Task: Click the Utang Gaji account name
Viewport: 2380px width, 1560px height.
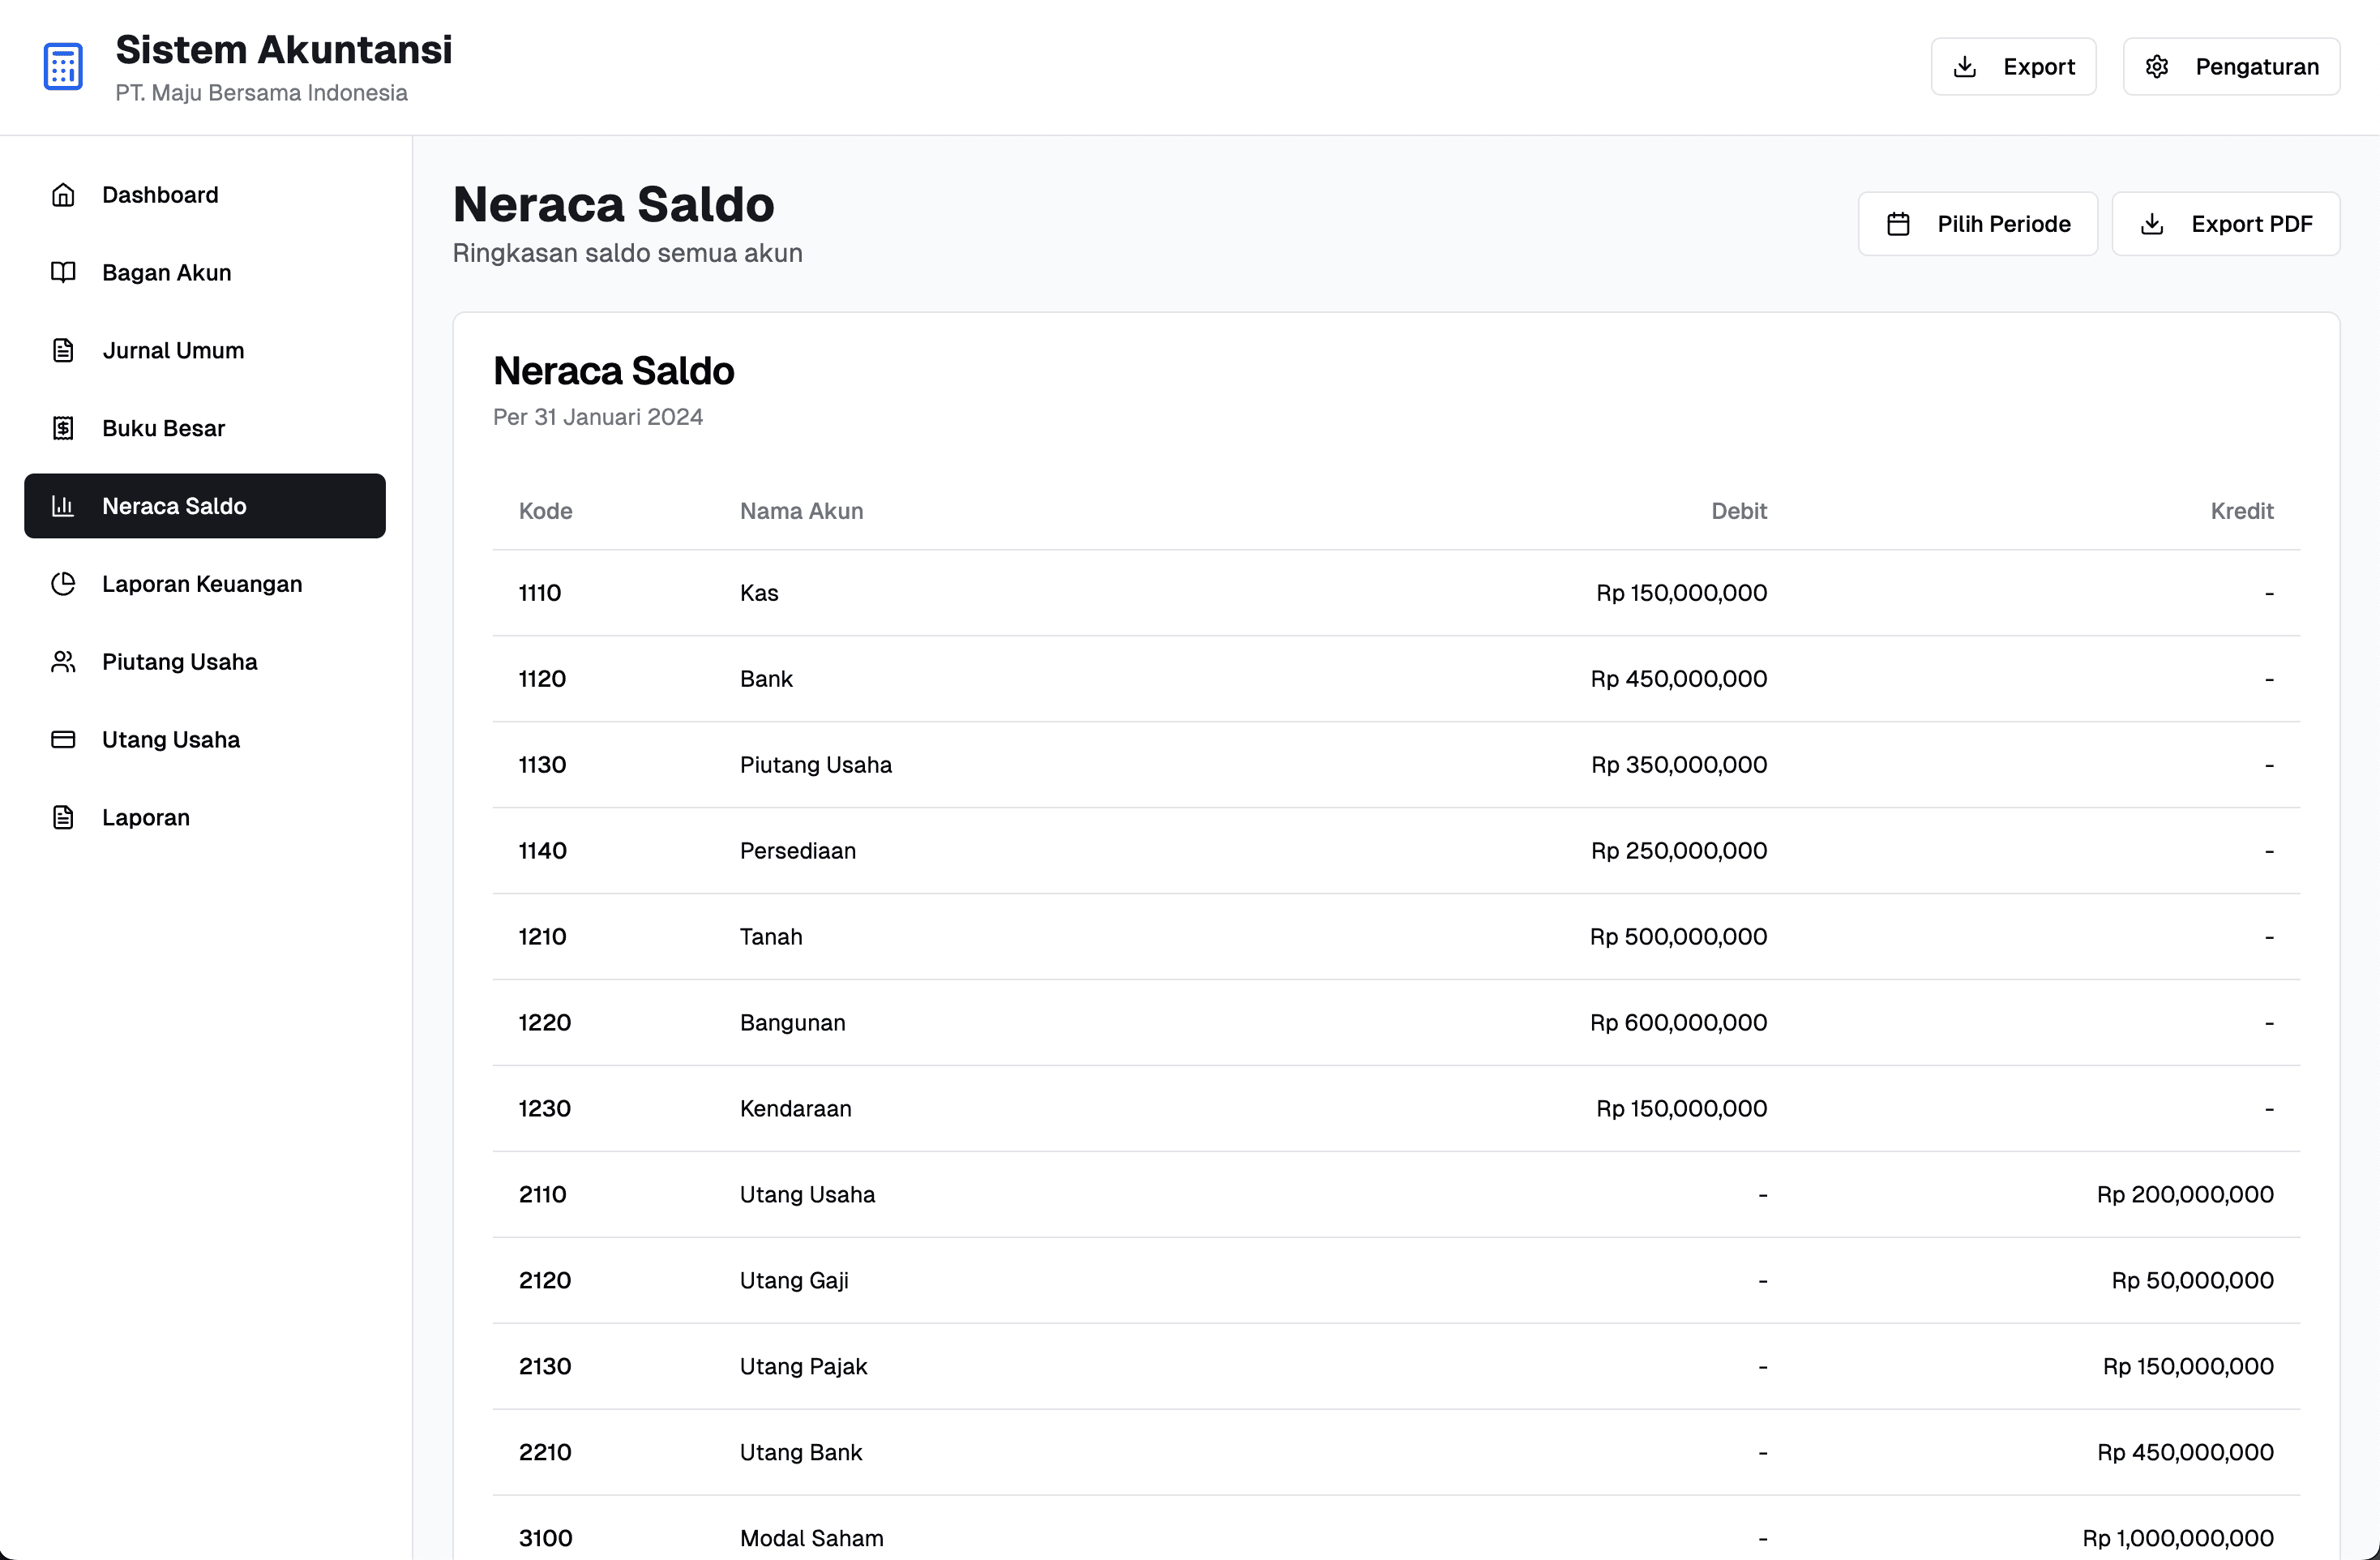Action: tap(794, 1281)
